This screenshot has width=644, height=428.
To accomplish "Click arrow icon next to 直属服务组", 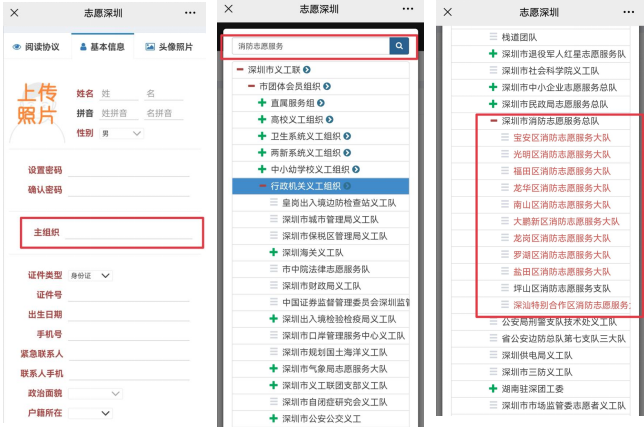I will (x=322, y=103).
